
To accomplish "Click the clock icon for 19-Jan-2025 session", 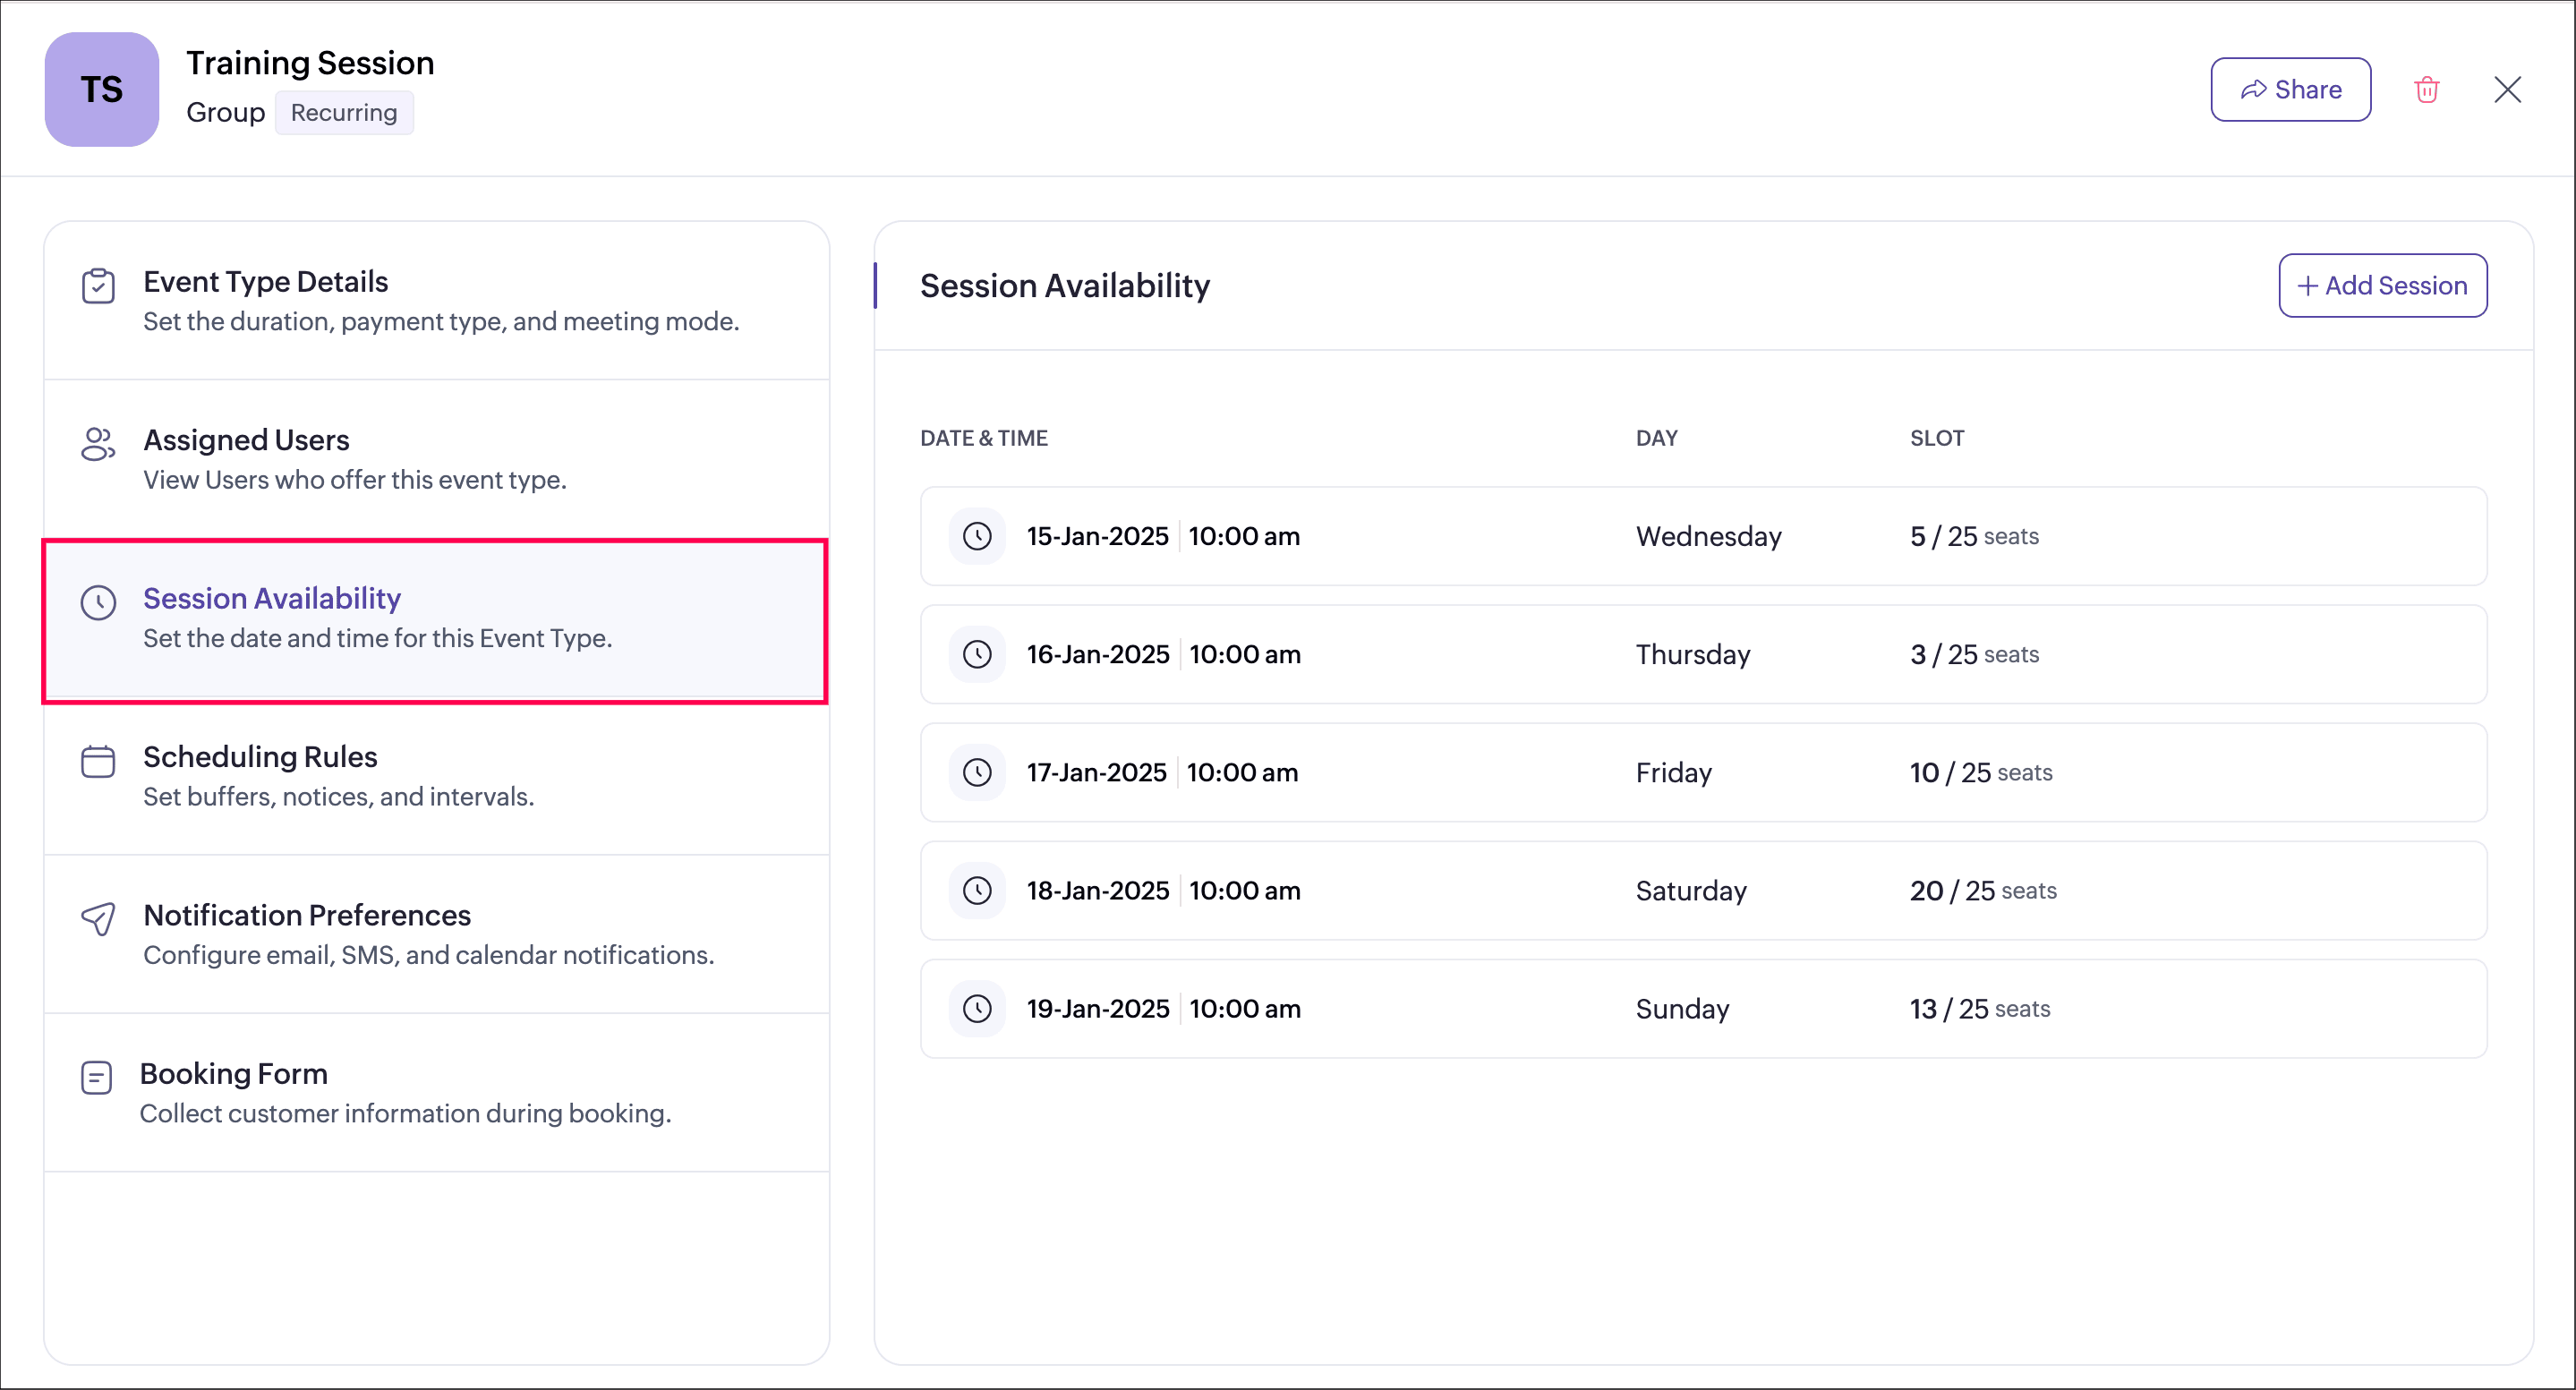I will click(977, 1008).
